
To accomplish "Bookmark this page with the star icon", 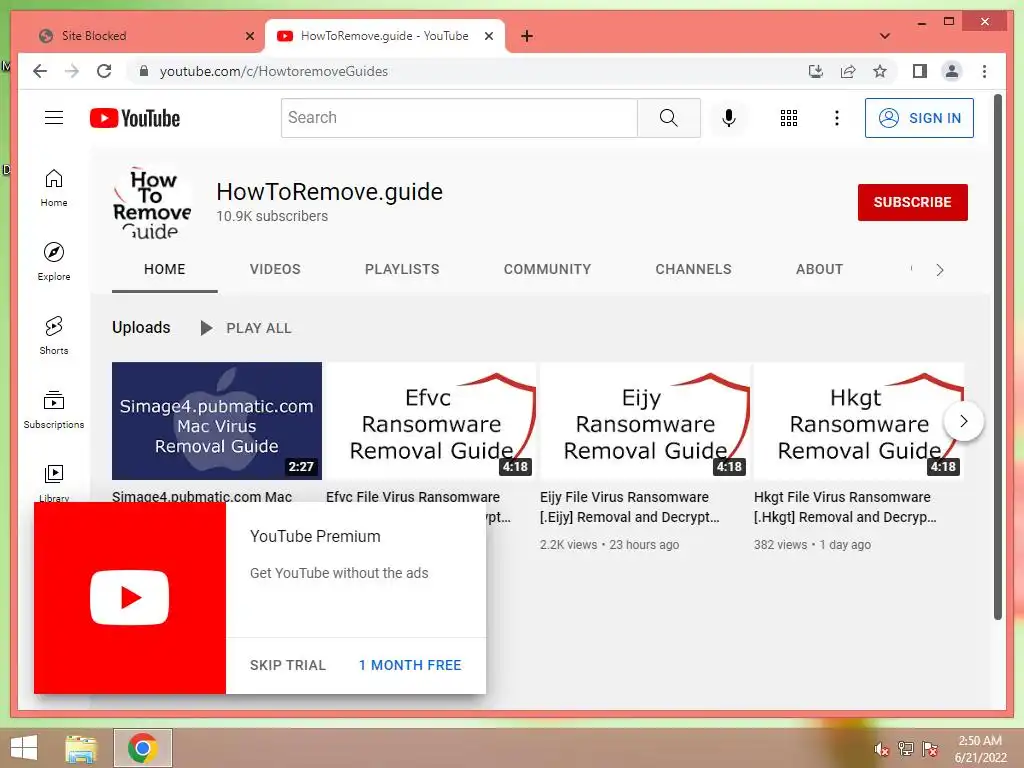I will [880, 71].
